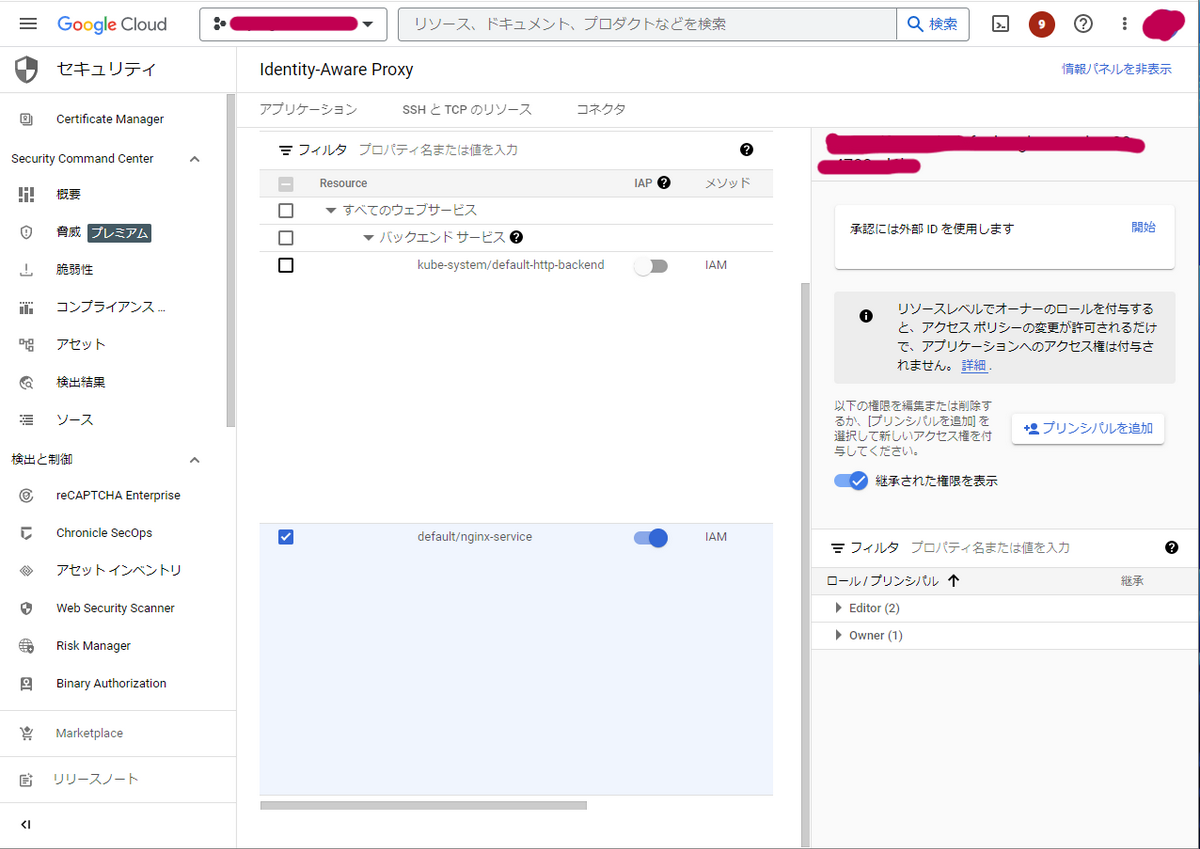Collapse the left navigation sidebar
The width and height of the screenshot is (1200, 849).
[26, 824]
